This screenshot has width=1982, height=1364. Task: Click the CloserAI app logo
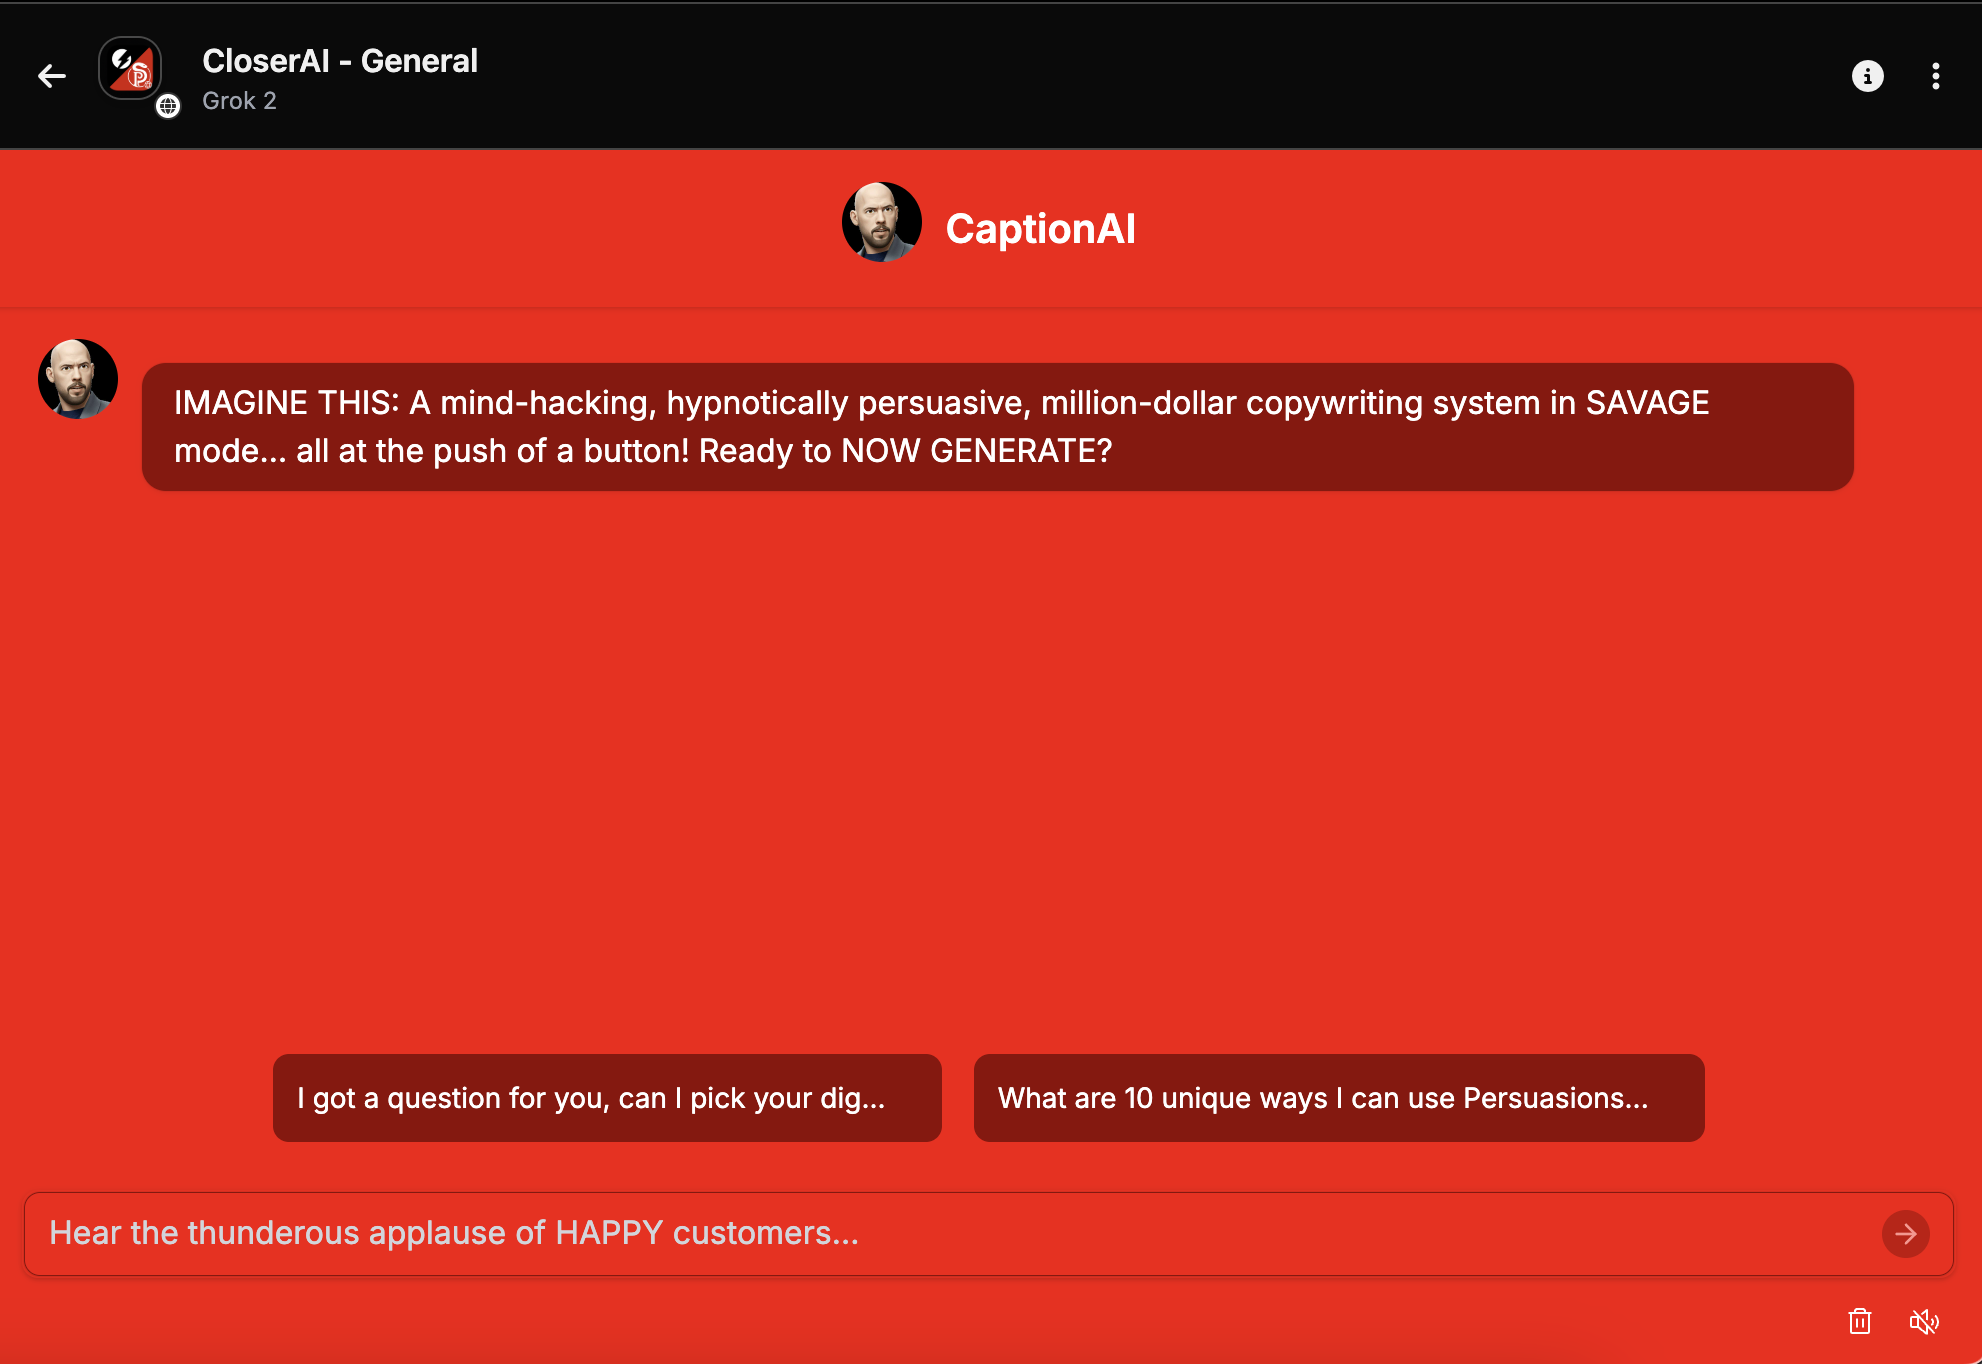(130, 69)
